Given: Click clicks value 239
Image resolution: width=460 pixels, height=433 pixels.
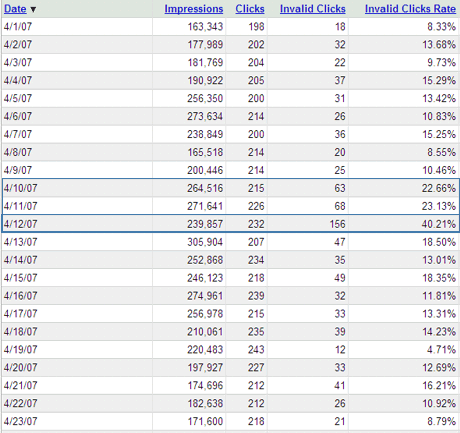Looking at the screenshot, I should [x=256, y=296].
